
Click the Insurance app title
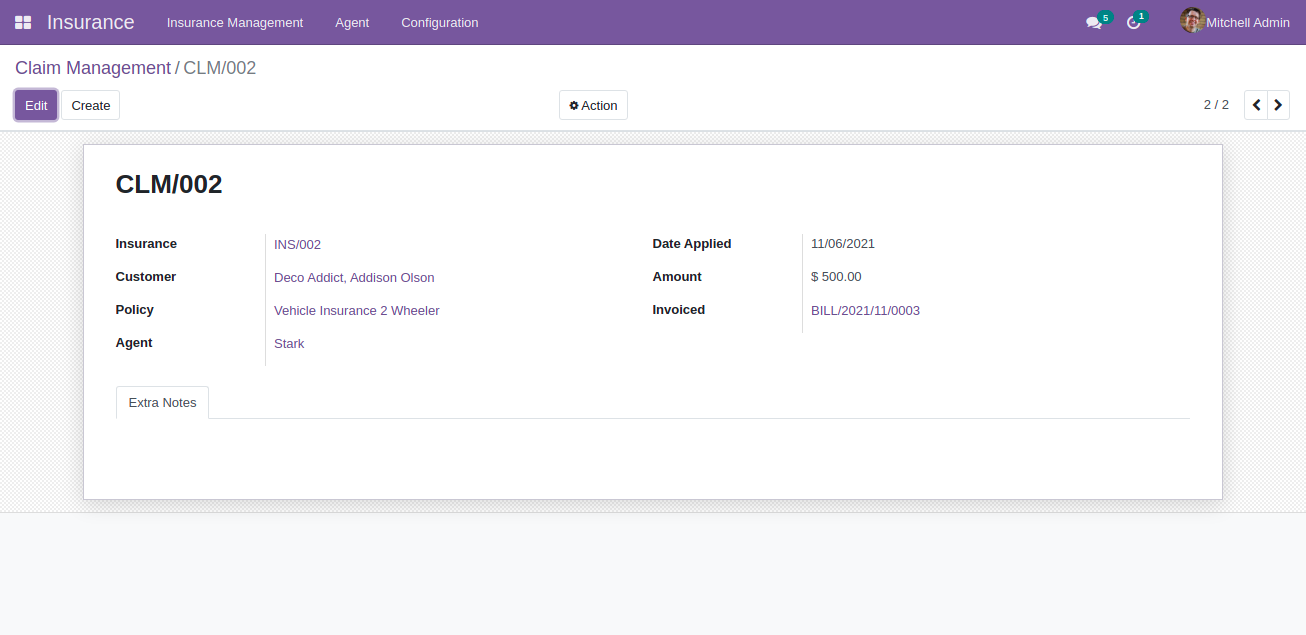[90, 22]
